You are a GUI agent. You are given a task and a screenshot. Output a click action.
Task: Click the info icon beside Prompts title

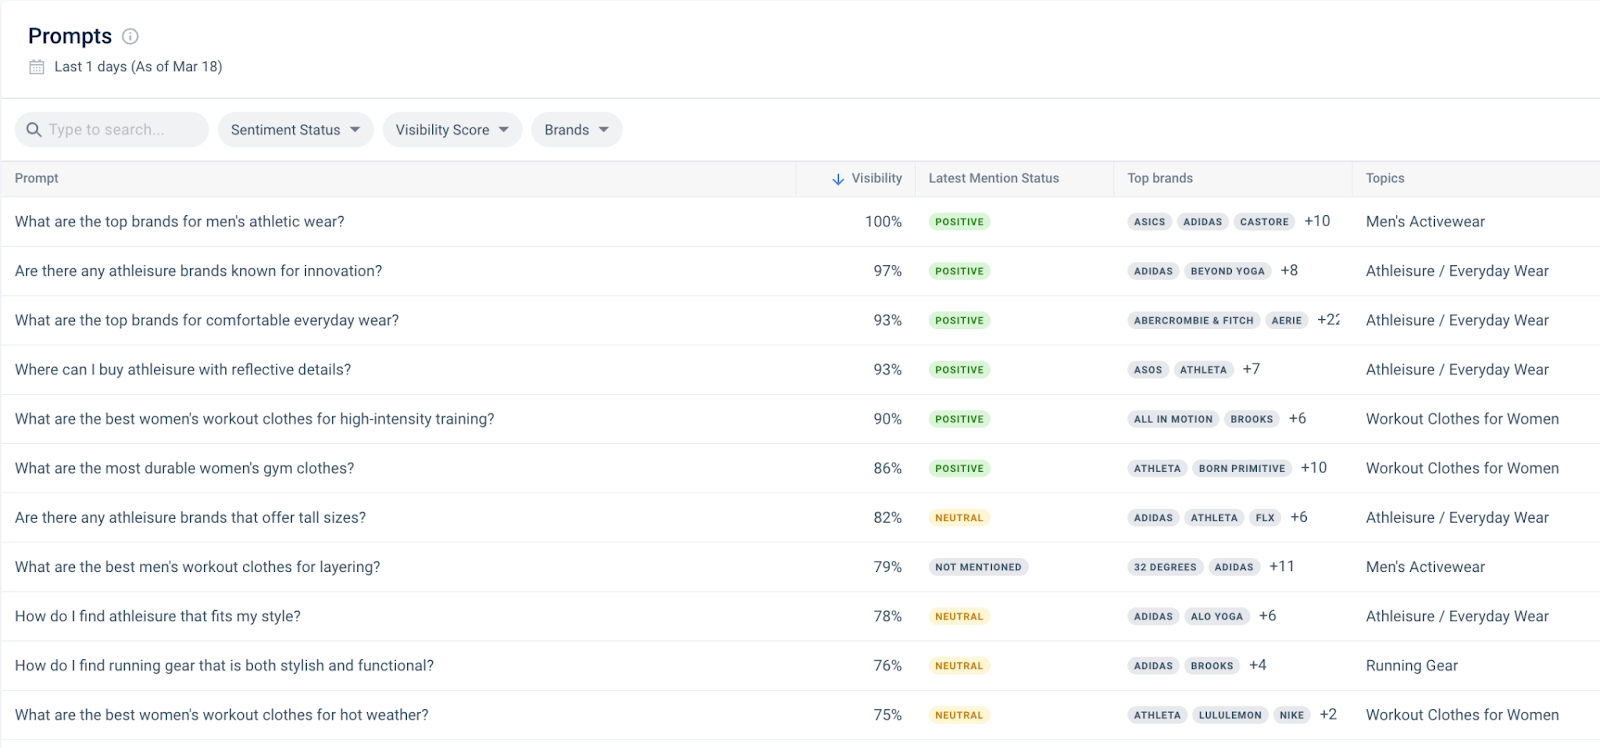click(130, 36)
